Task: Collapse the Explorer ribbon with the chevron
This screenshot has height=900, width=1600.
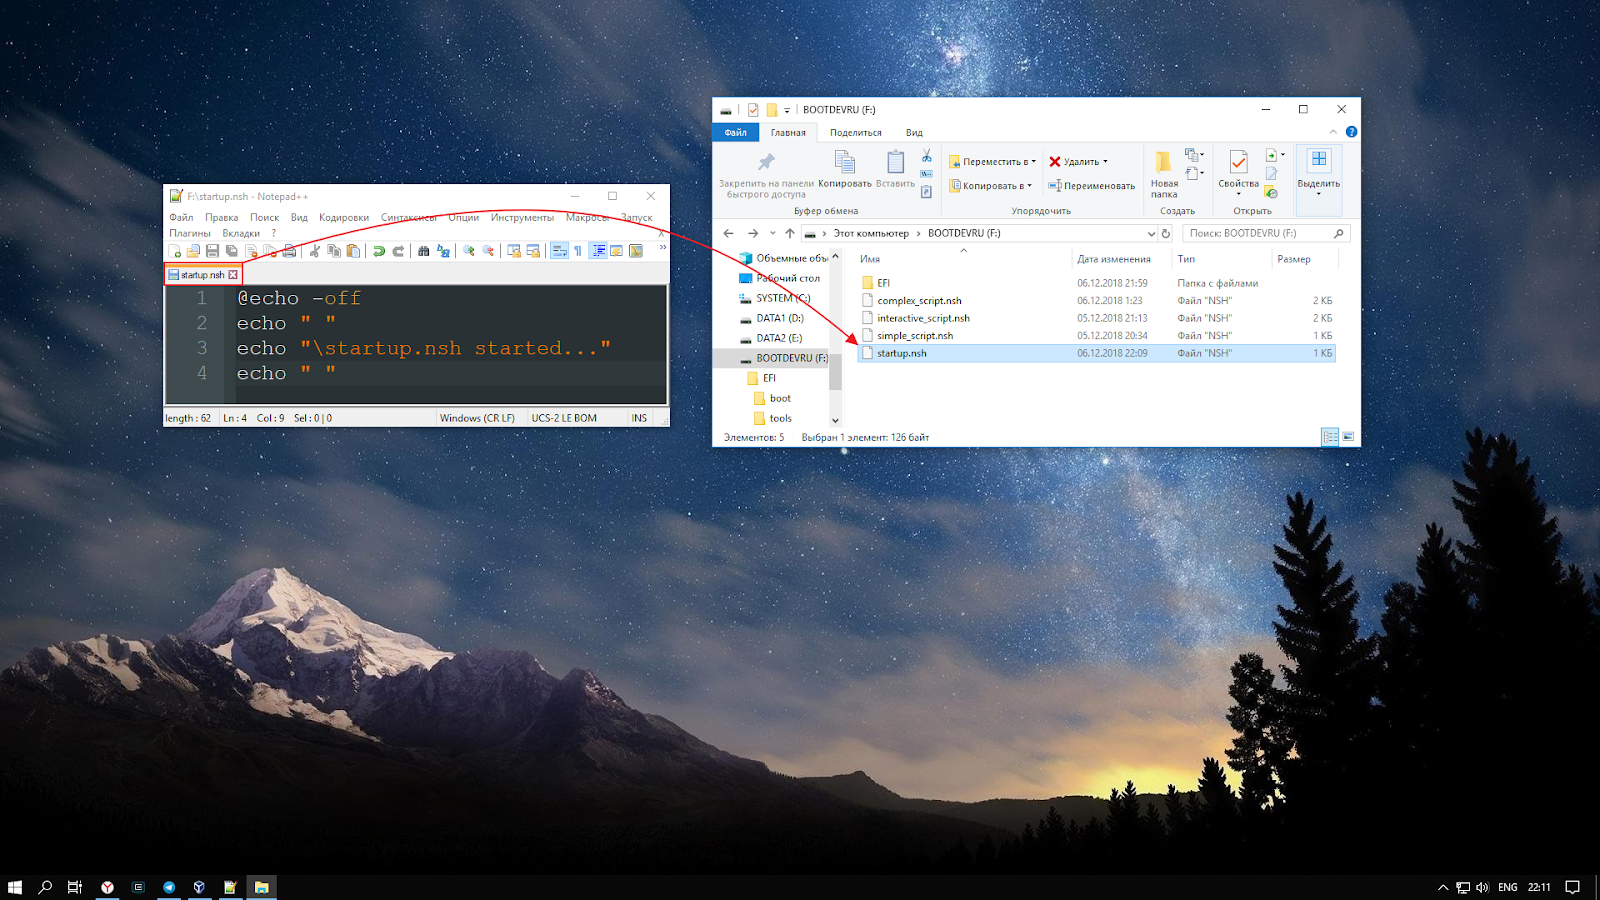Action: coord(1332,132)
